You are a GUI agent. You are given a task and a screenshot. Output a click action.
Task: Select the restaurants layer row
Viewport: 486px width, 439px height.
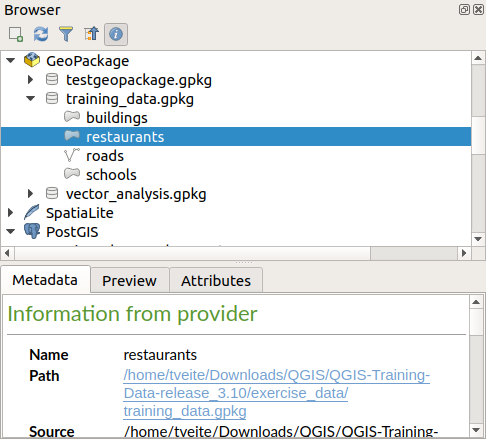tap(236, 137)
